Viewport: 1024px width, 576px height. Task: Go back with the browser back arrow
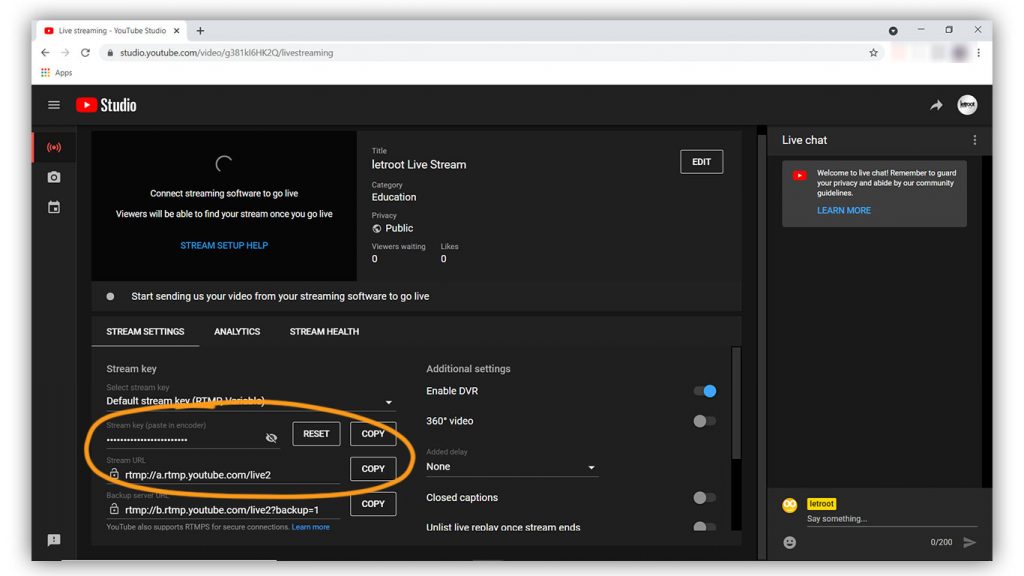point(45,52)
